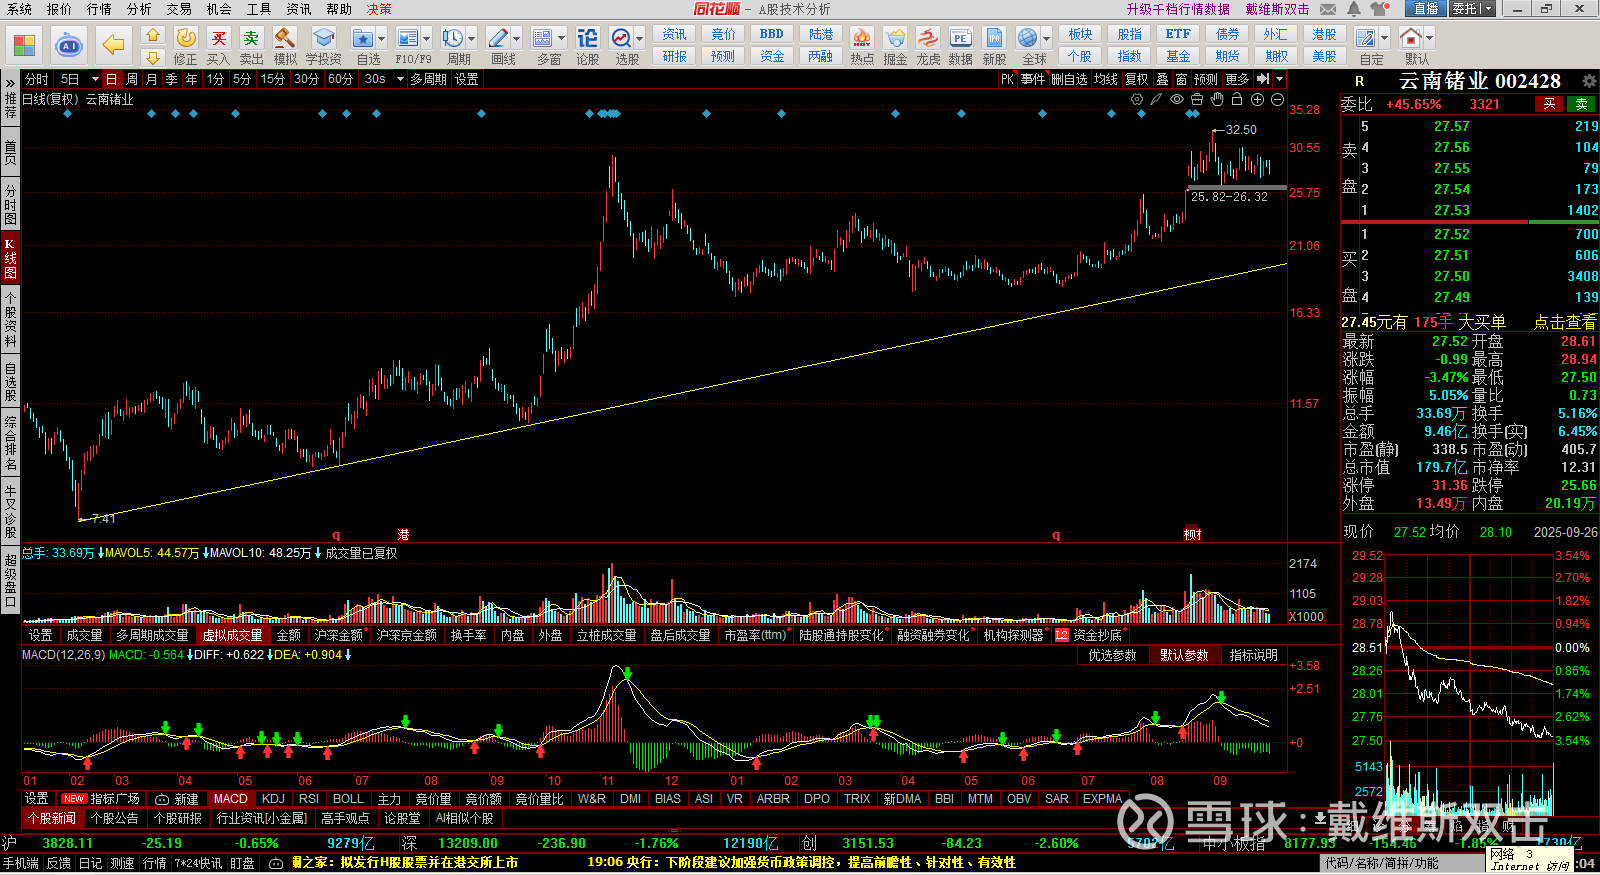Open the 数据 PE data icon
The width and height of the screenshot is (1600, 875).
pos(960,38)
